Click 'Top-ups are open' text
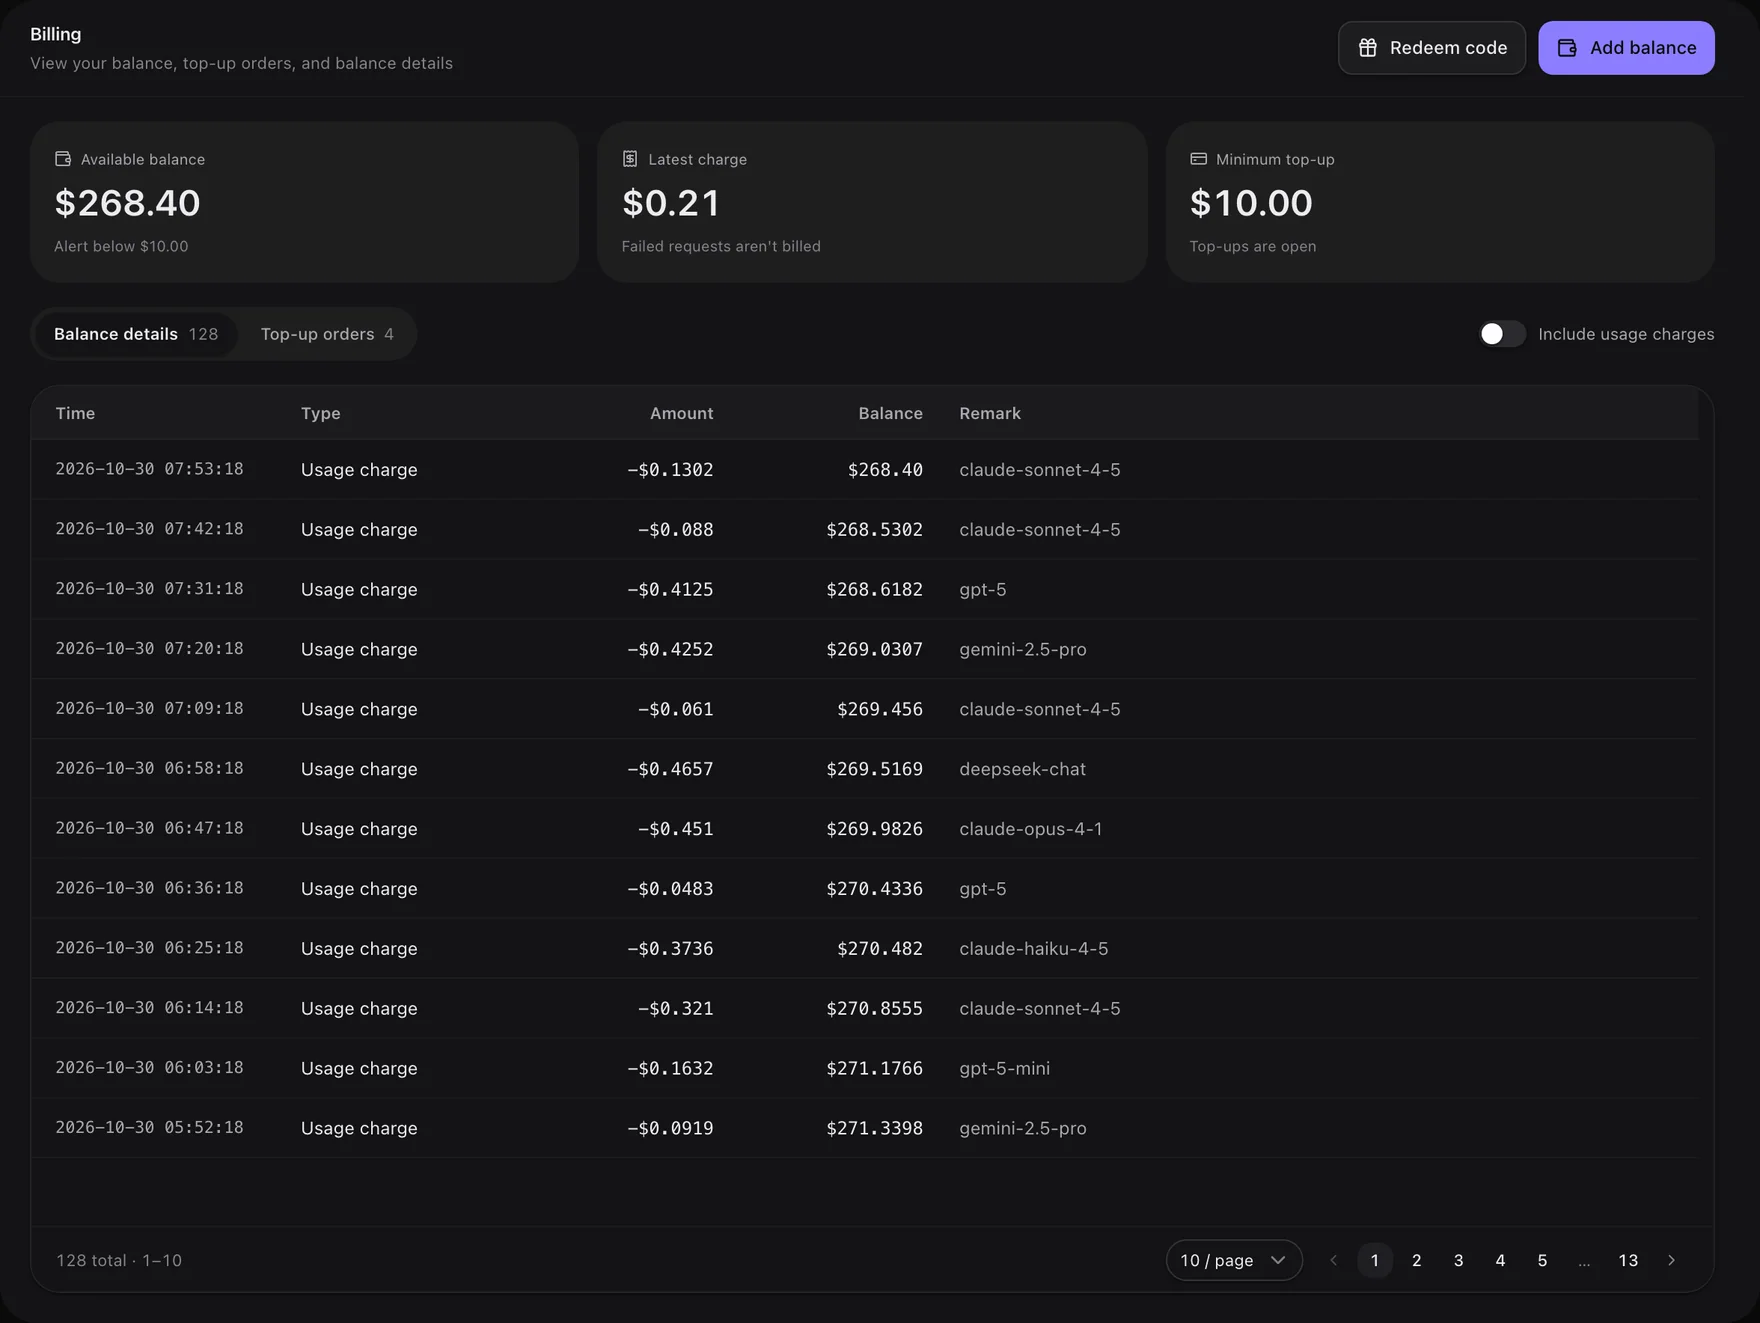Image resolution: width=1760 pixels, height=1323 pixels. point(1253,246)
